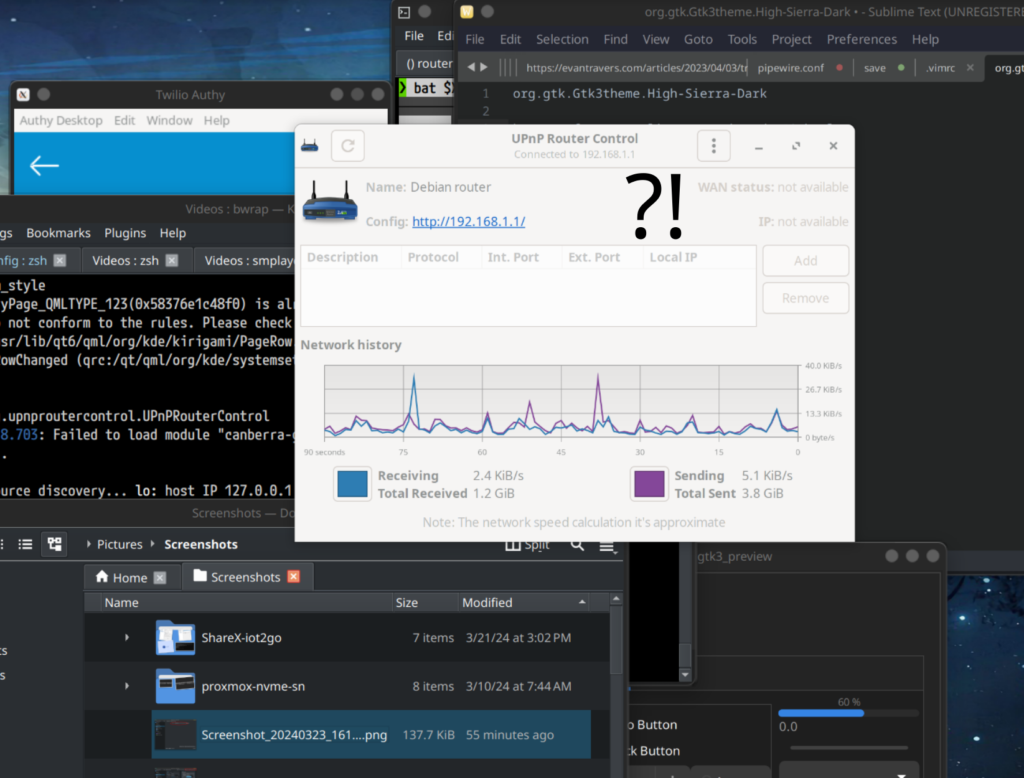The width and height of the screenshot is (1024, 778).
Task: Select the Screenshot_20240323_161 png file
Action: (x=293, y=735)
